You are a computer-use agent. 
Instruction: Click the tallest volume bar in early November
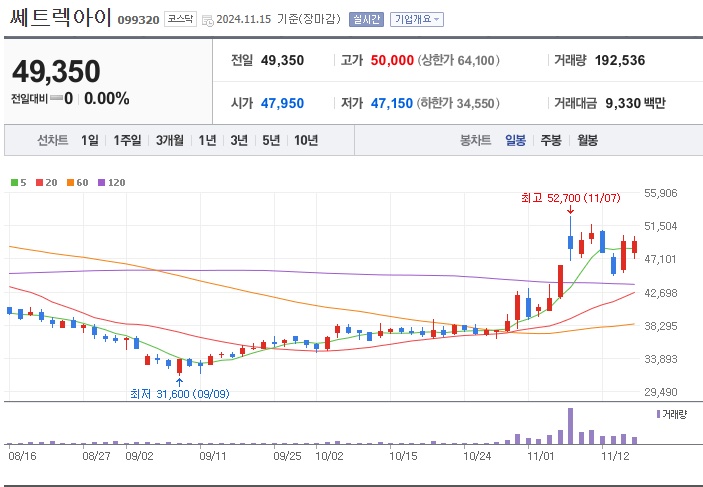click(x=570, y=426)
